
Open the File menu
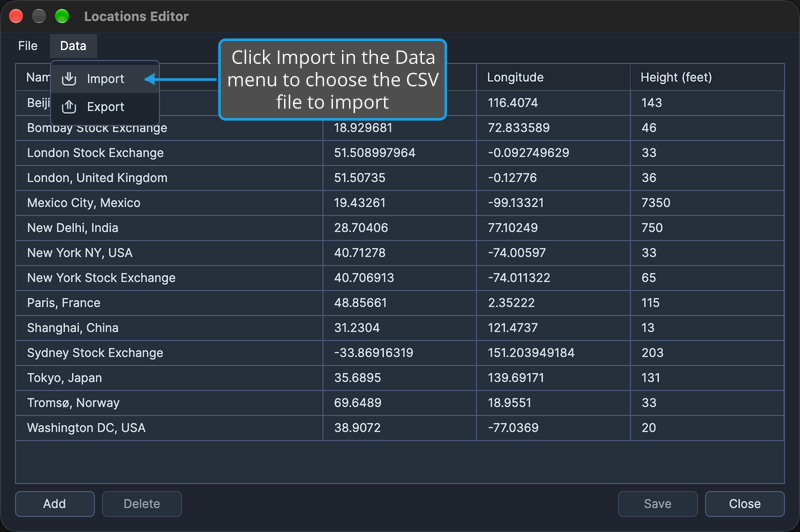point(28,46)
